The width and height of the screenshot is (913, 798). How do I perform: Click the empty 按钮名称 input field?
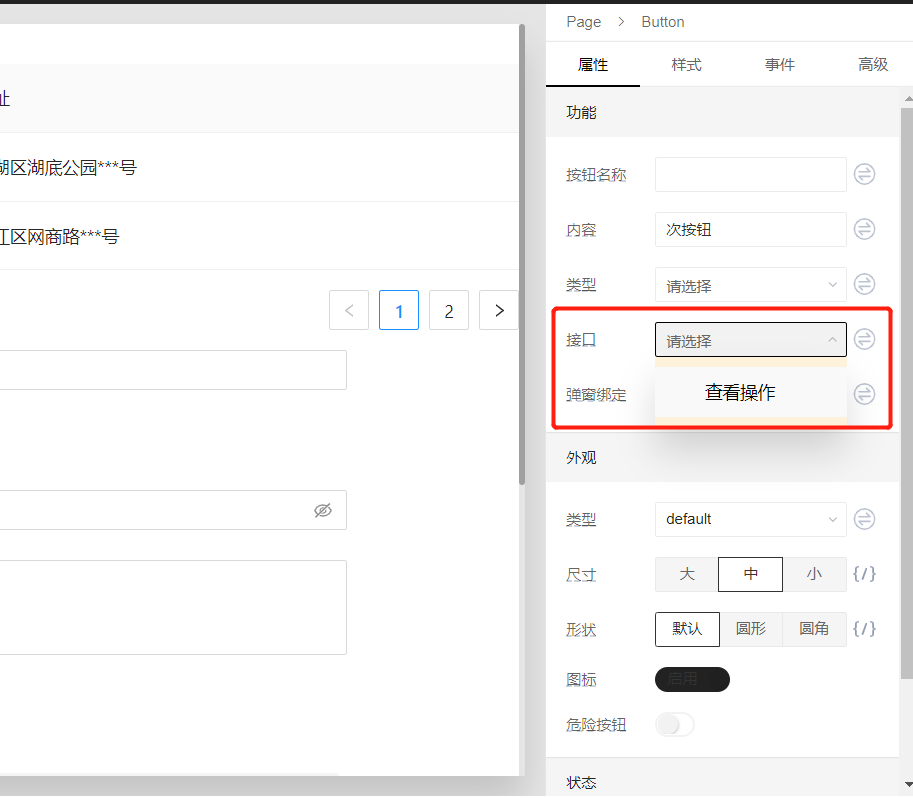tap(750, 174)
